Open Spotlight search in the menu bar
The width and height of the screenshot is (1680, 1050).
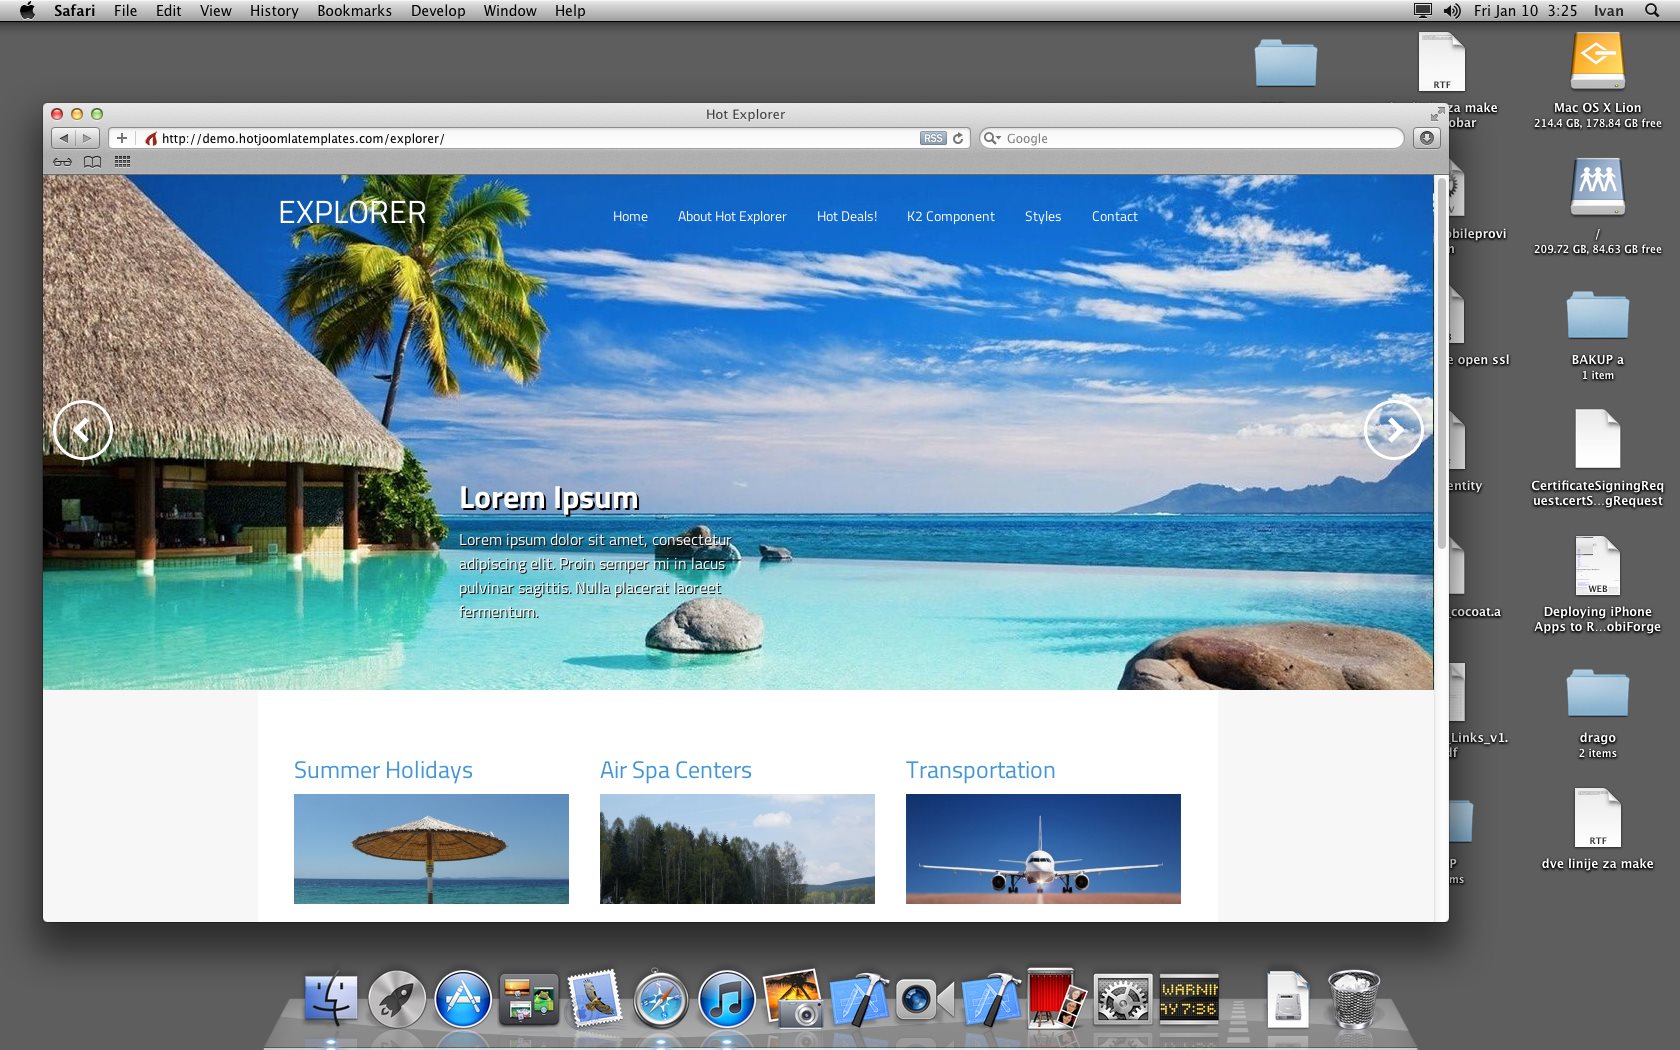pyautogui.click(x=1652, y=10)
